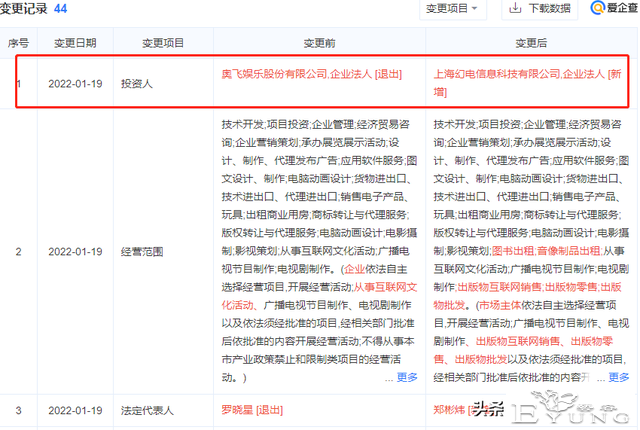This screenshot has width=640, height=430.
Task: Expand 更多 in the 变更前 business scope cell
Action: point(407,377)
